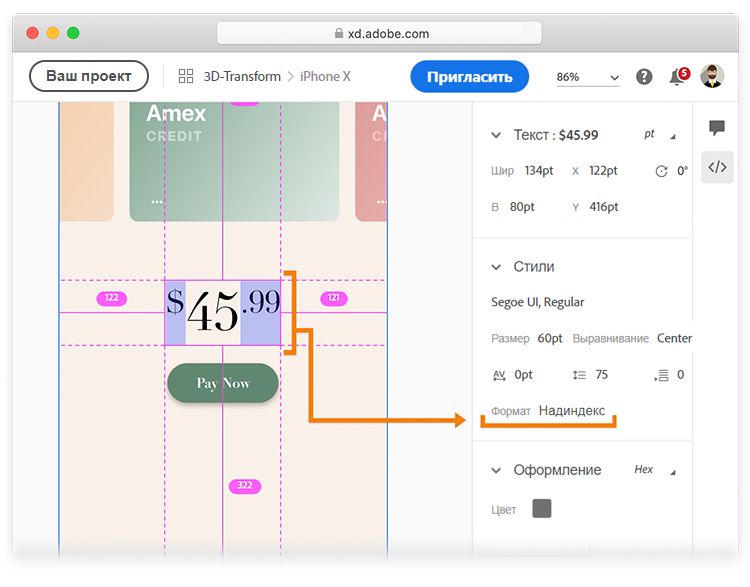This screenshot has height=587, width=750.
Task: Open the code specs panel icon
Action: 717,167
